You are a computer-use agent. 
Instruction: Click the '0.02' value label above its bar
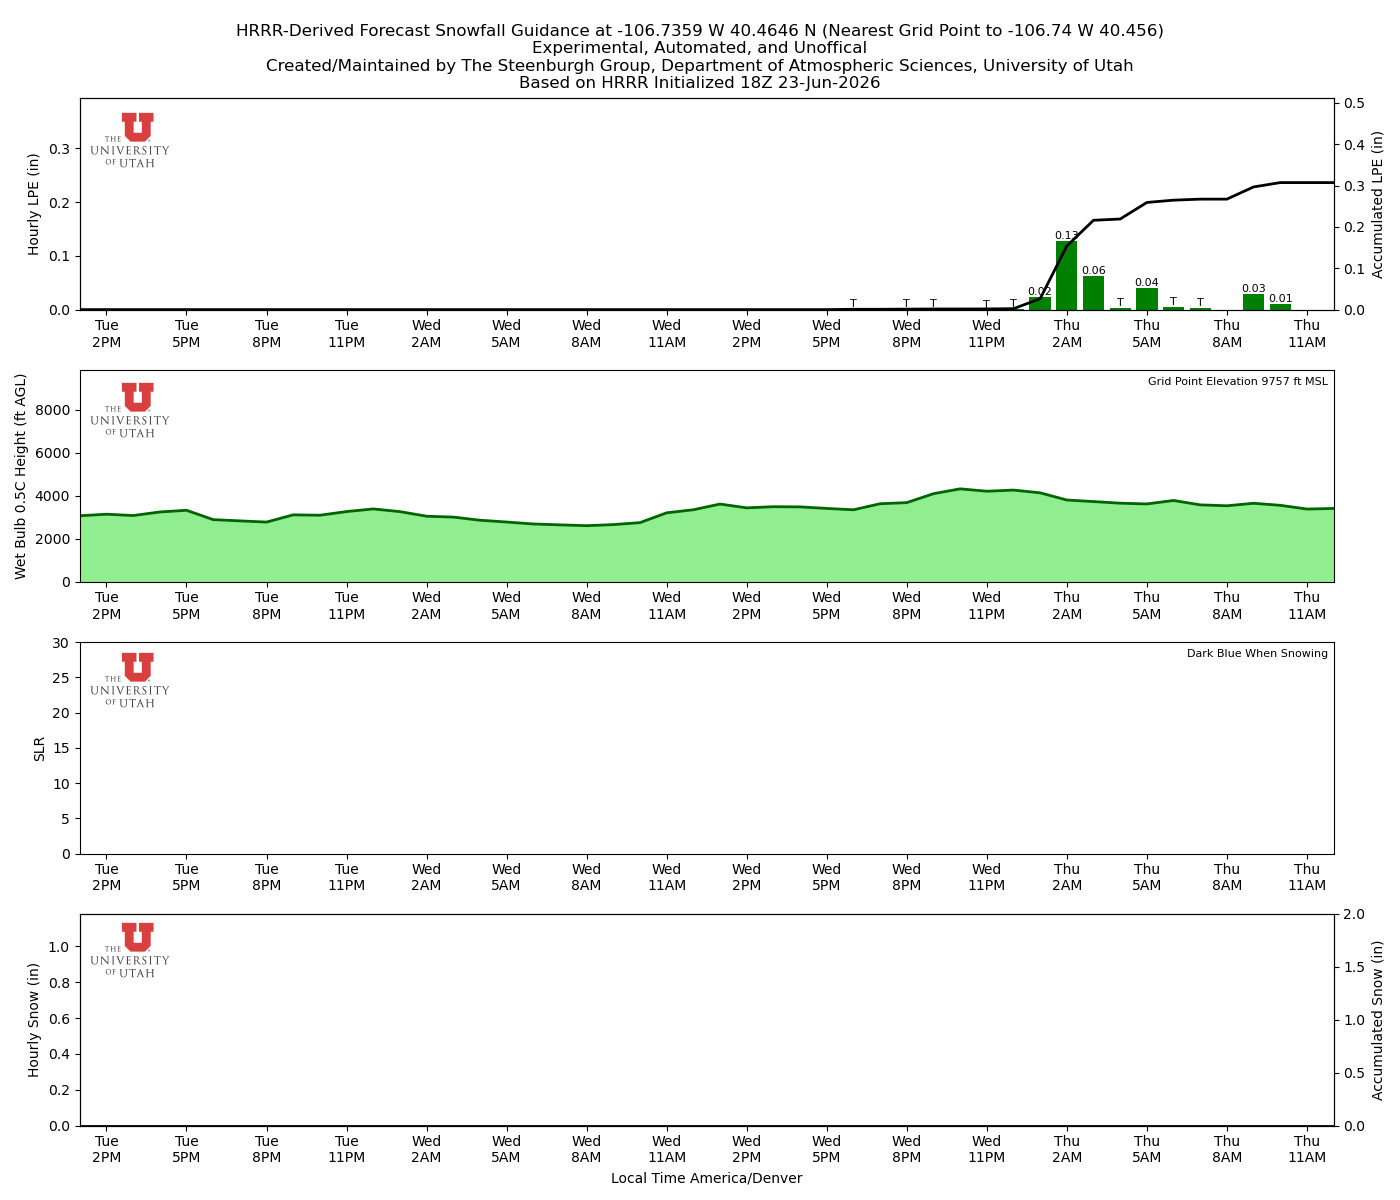tap(1040, 291)
